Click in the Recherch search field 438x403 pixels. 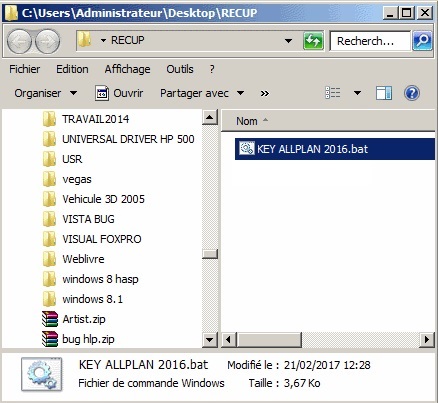click(370, 41)
